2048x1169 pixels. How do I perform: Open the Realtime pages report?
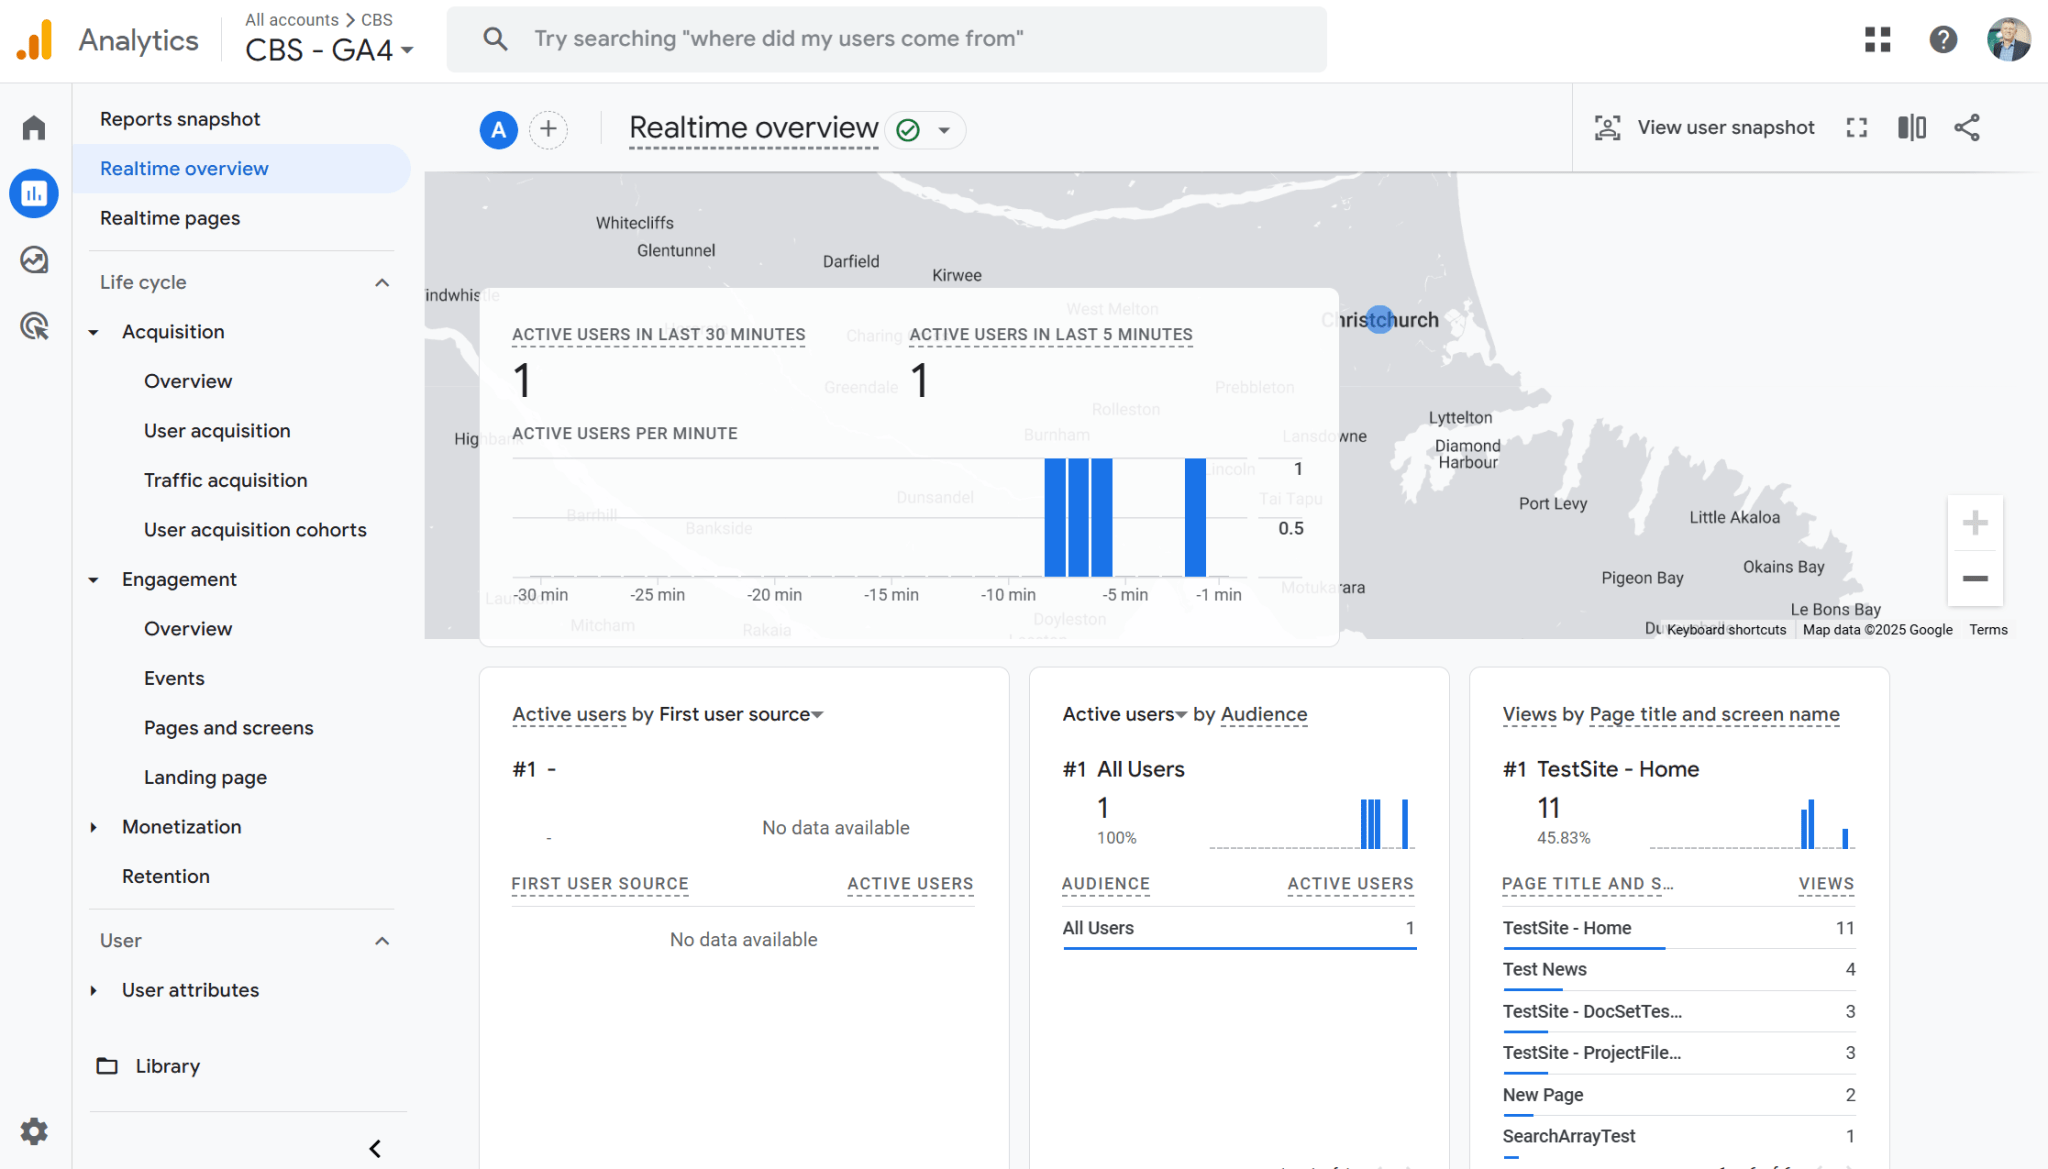click(170, 218)
